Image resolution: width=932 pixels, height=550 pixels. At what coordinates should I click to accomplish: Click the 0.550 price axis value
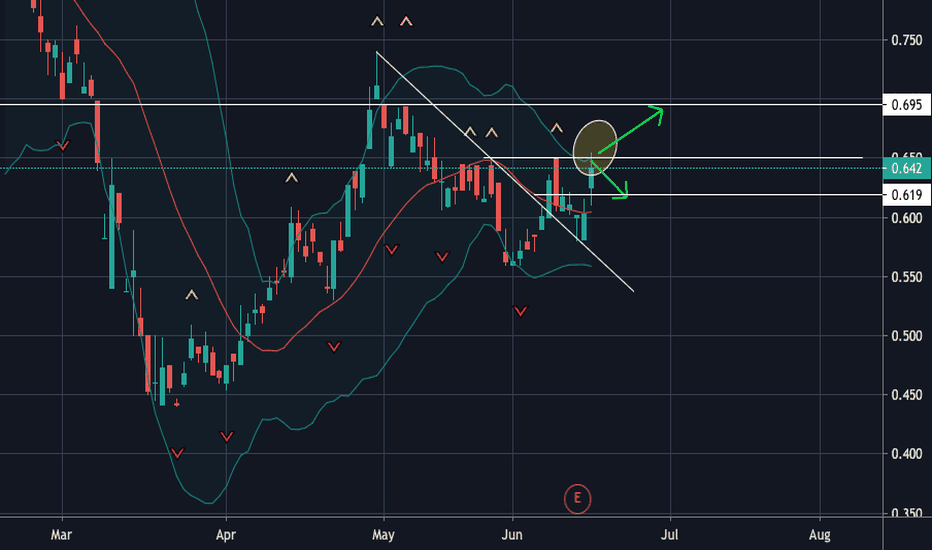[906, 277]
